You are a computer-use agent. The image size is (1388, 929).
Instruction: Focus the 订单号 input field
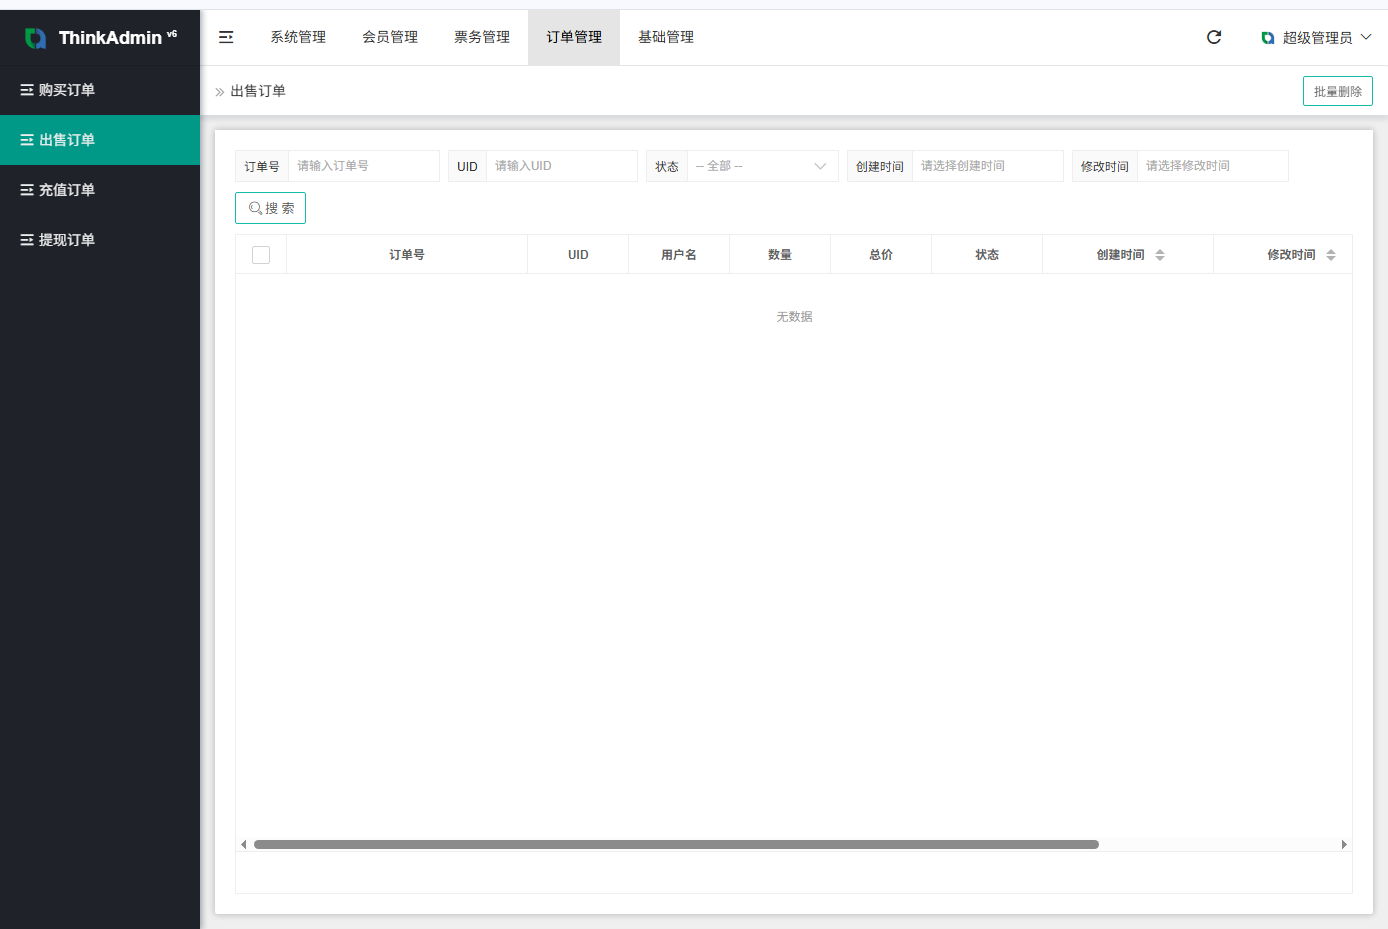click(x=364, y=166)
